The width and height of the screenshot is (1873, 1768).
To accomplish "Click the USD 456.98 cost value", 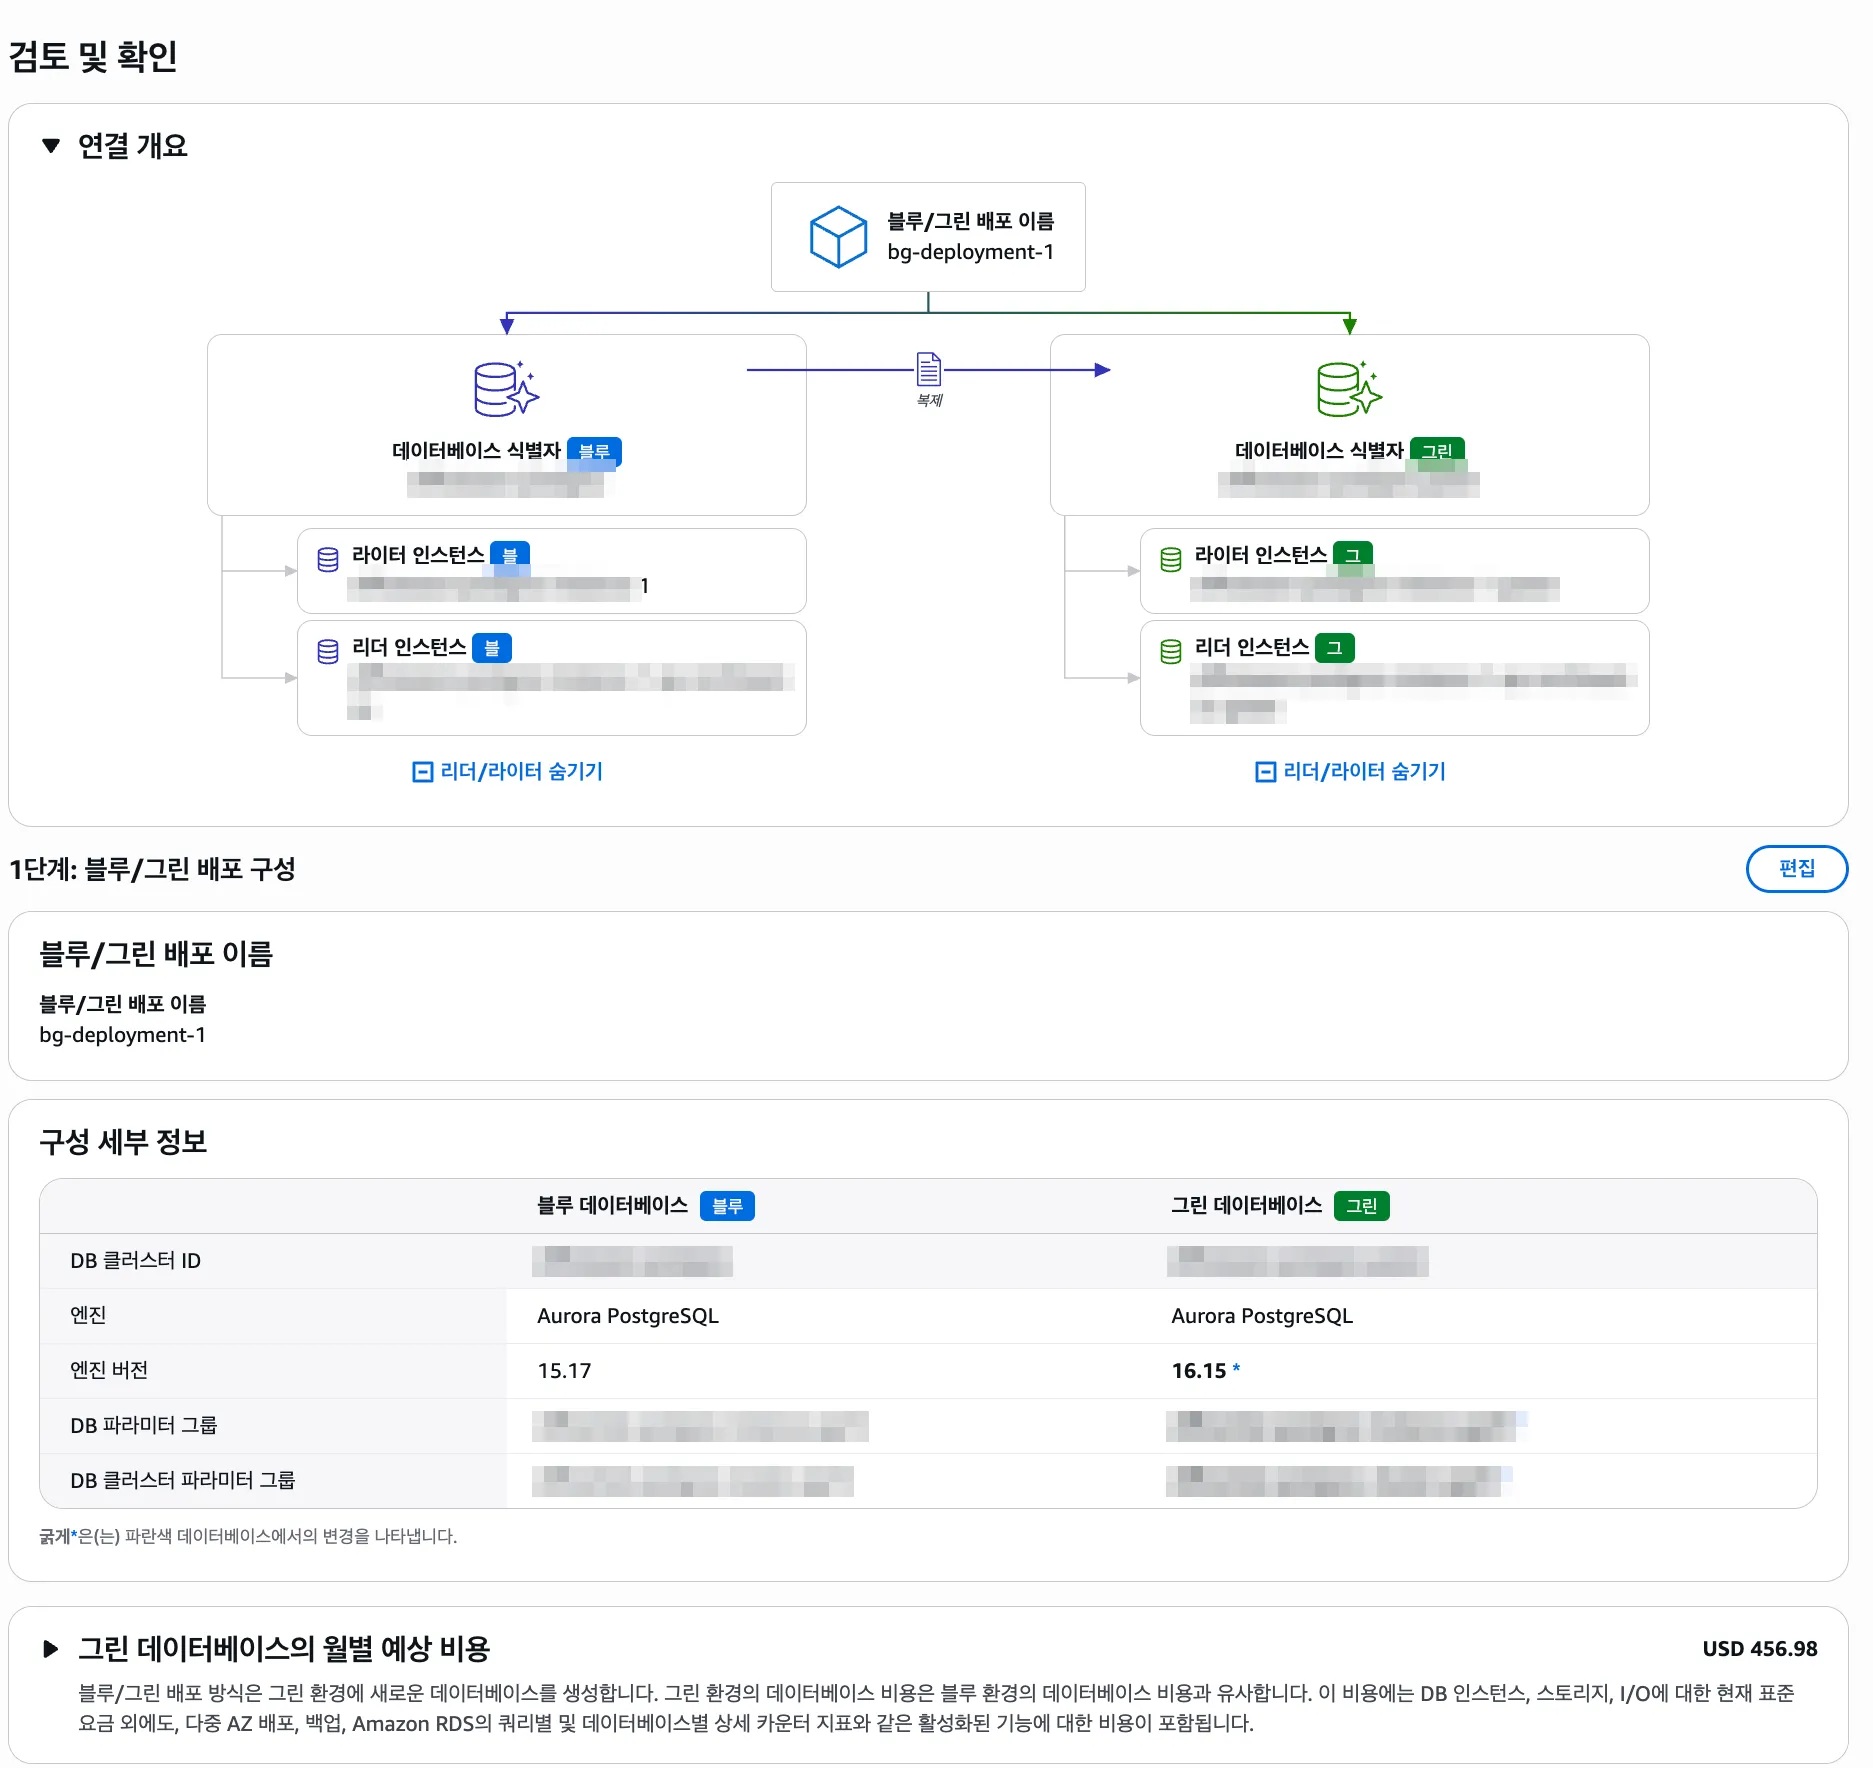I will tap(1760, 1649).
